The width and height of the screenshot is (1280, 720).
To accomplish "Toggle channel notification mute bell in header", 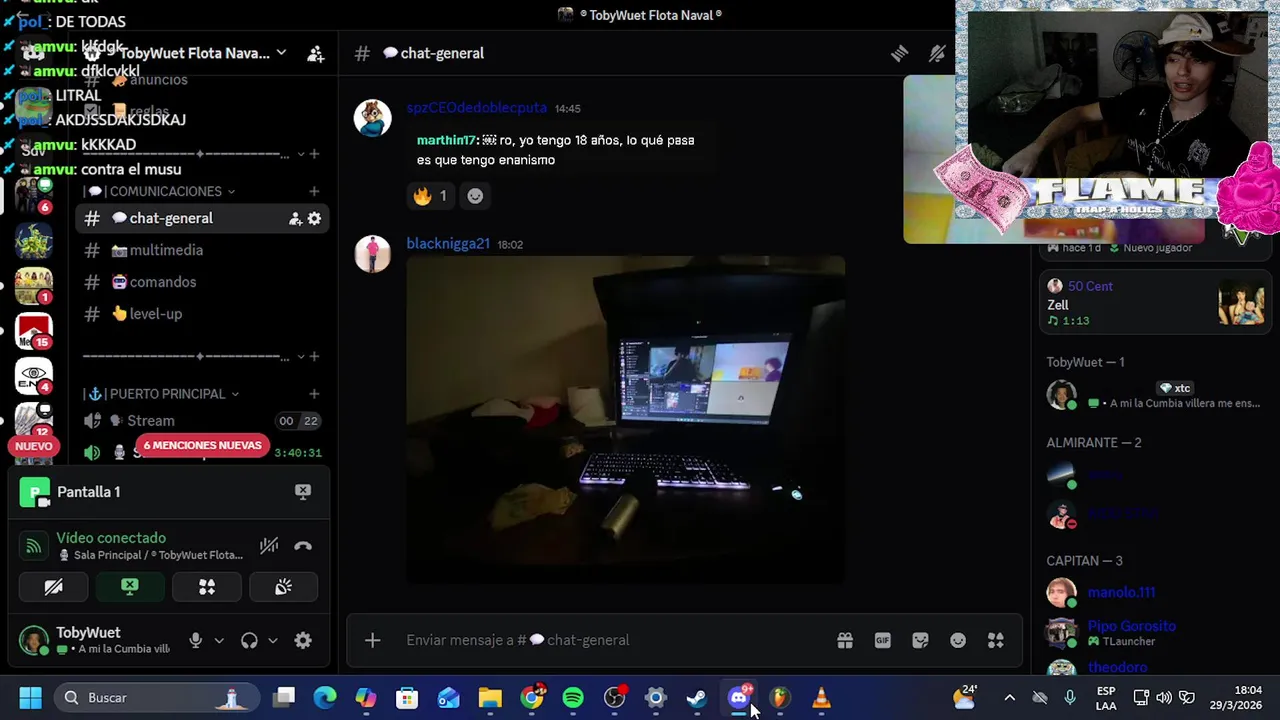I will 937,54.
